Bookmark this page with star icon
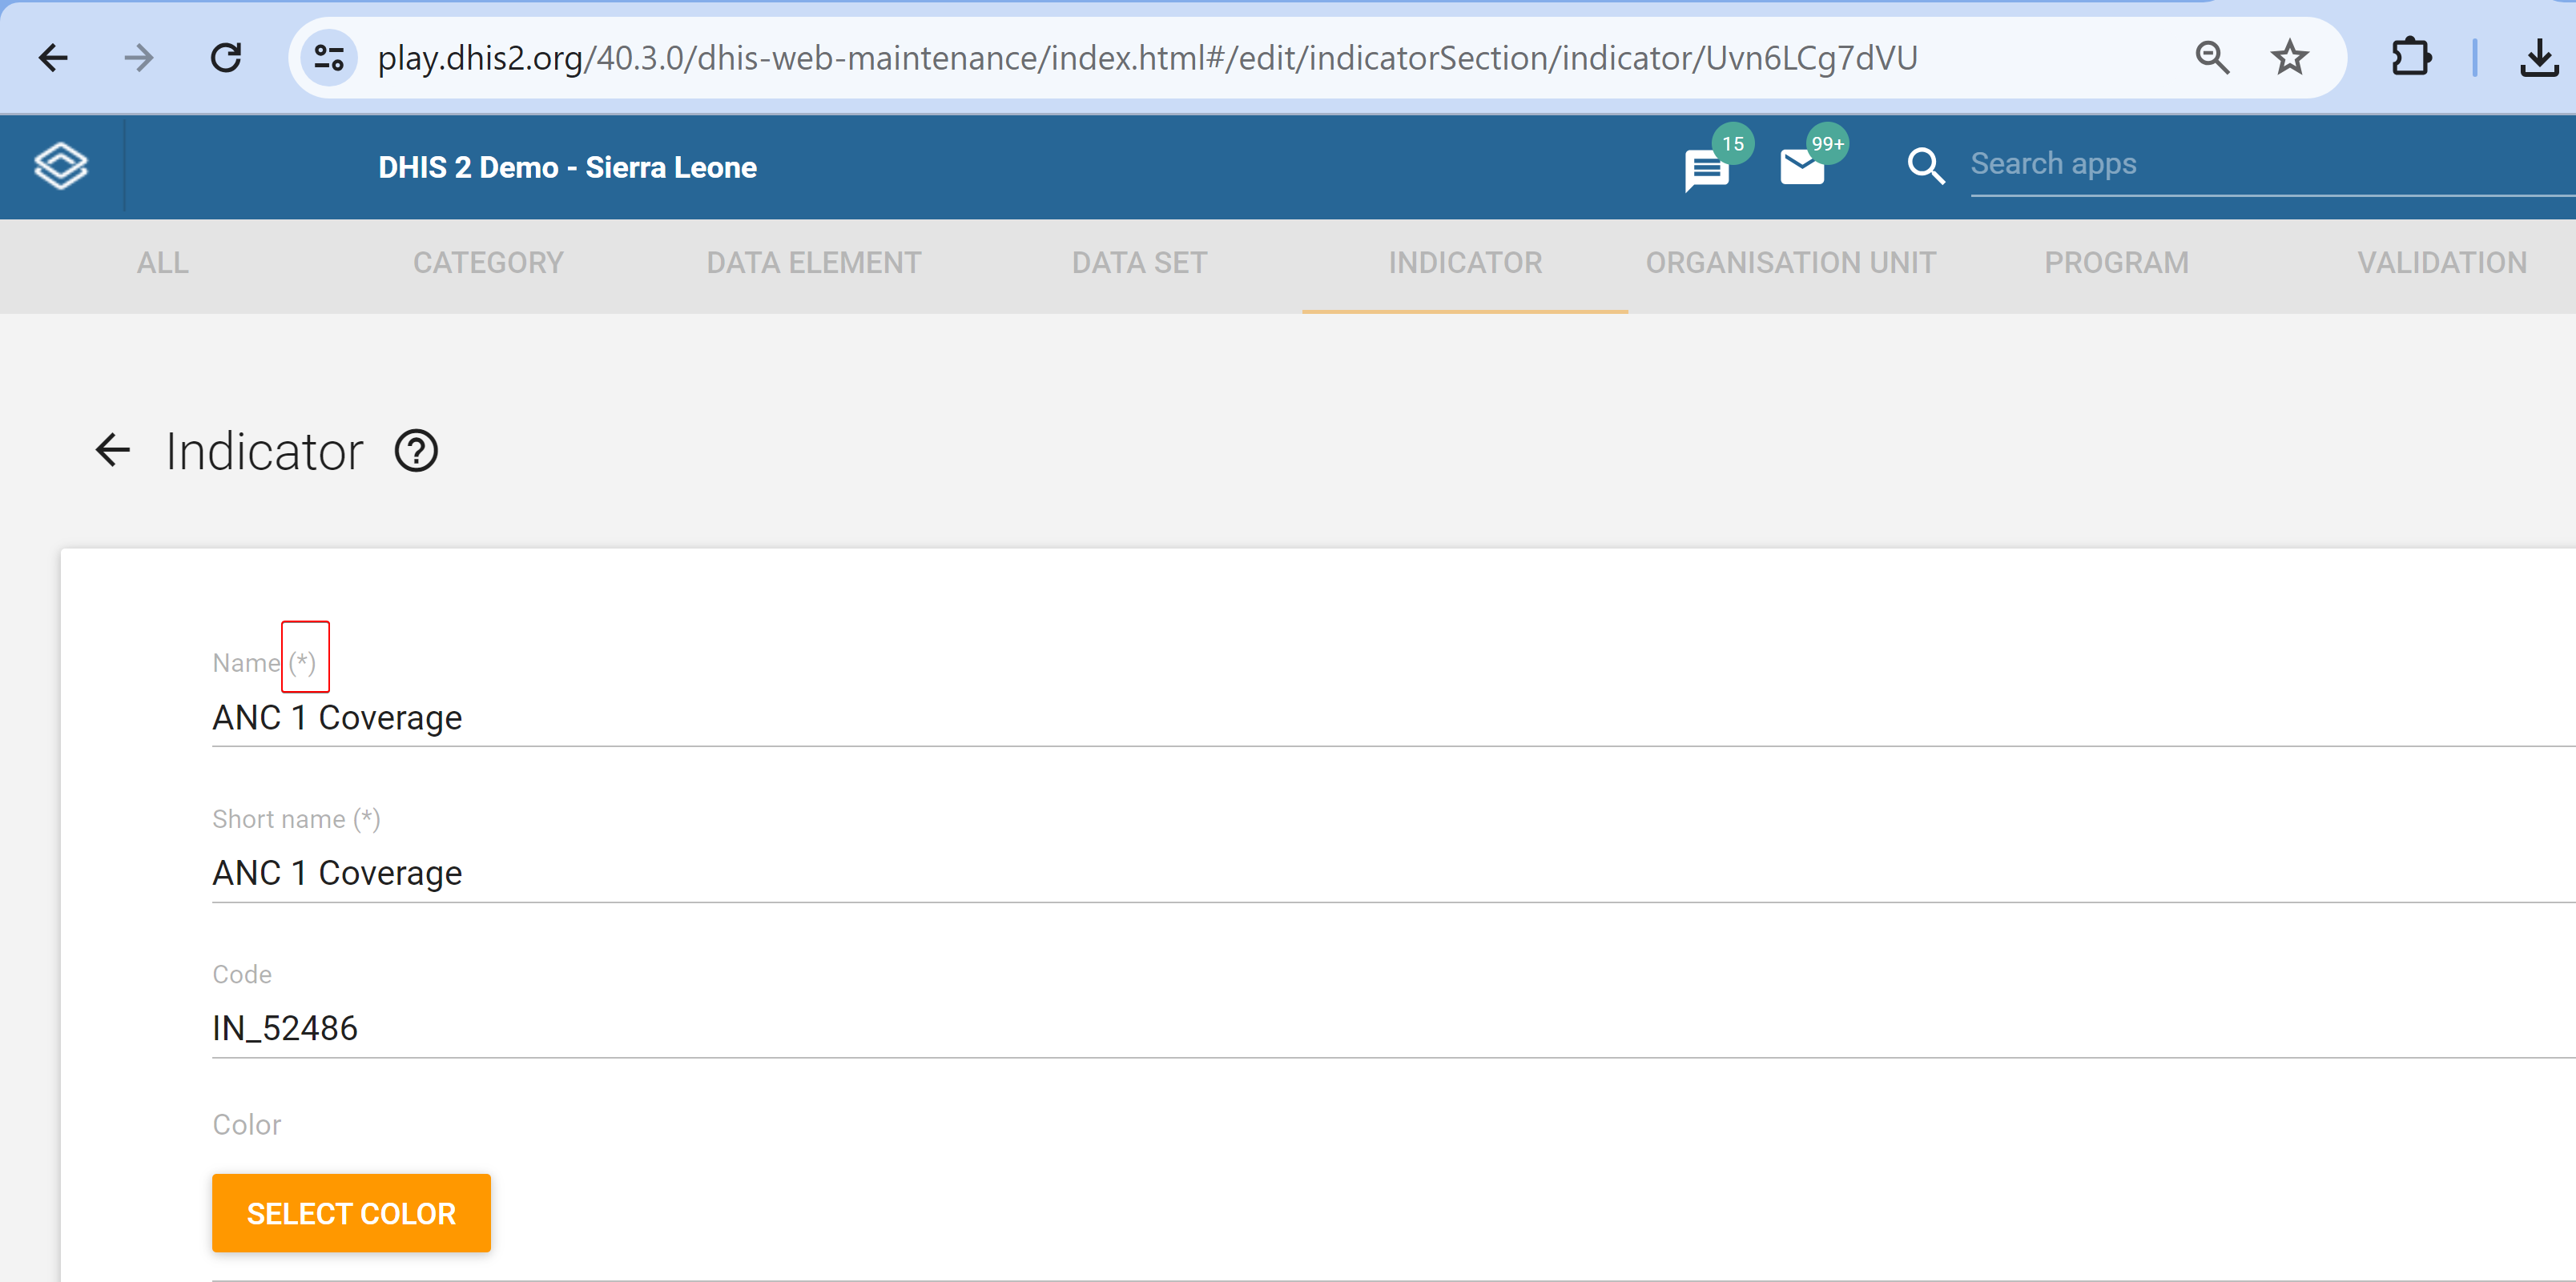Viewport: 2576px width, 1282px height. [x=2289, y=58]
